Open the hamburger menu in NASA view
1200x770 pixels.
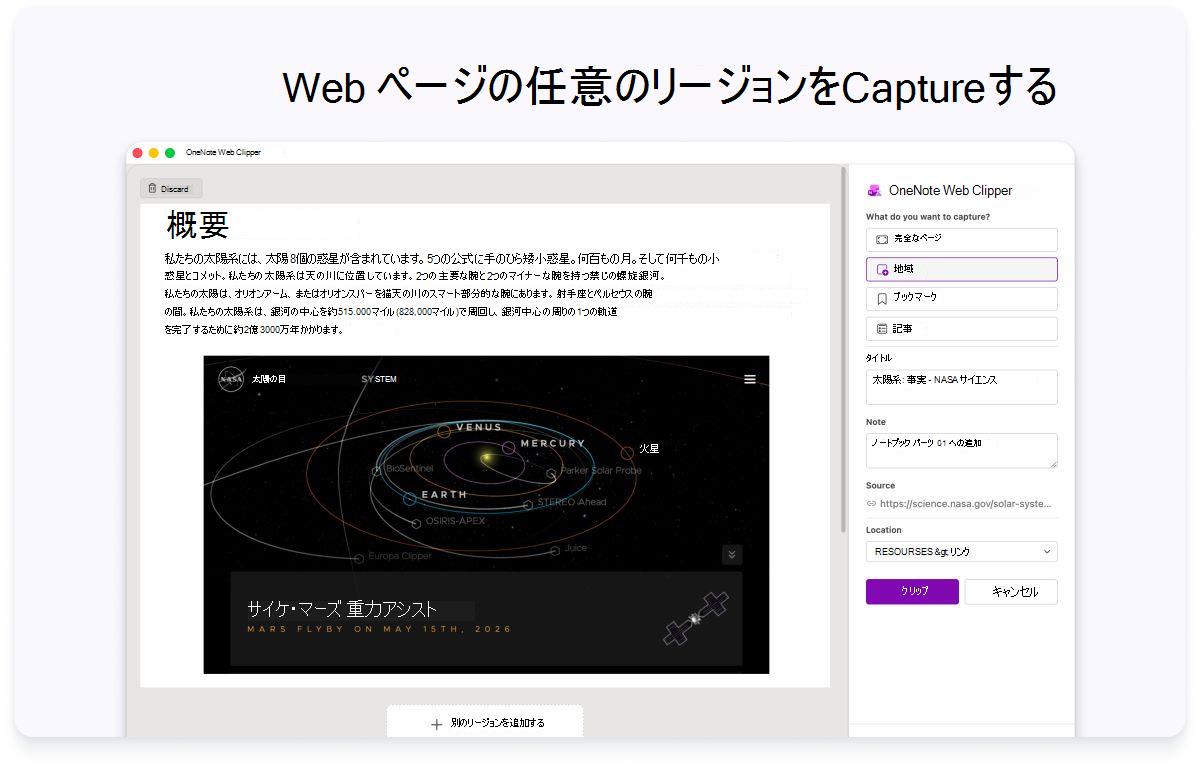750,379
